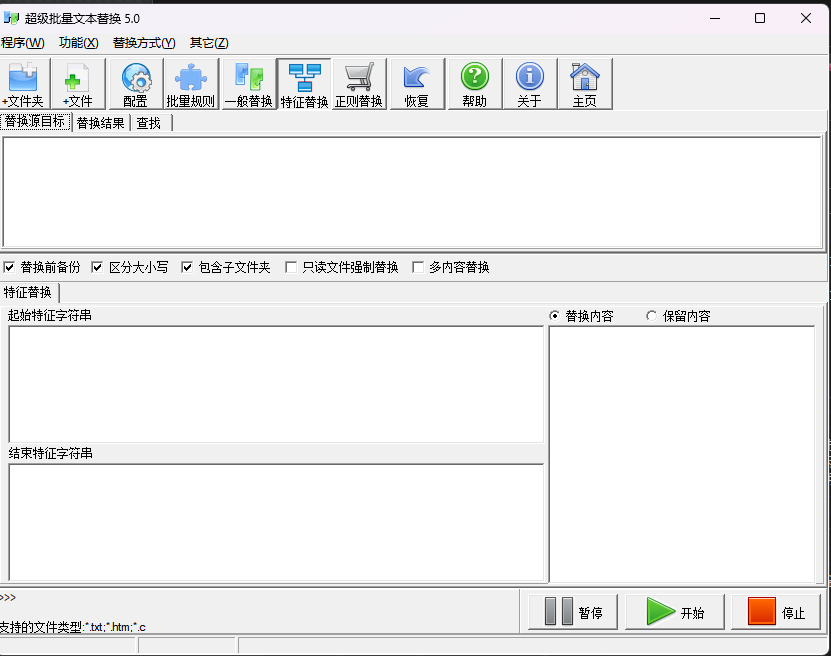The image size is (831, 656).
Task: Open the 主页 homepage icon
Action: [585, 83]
